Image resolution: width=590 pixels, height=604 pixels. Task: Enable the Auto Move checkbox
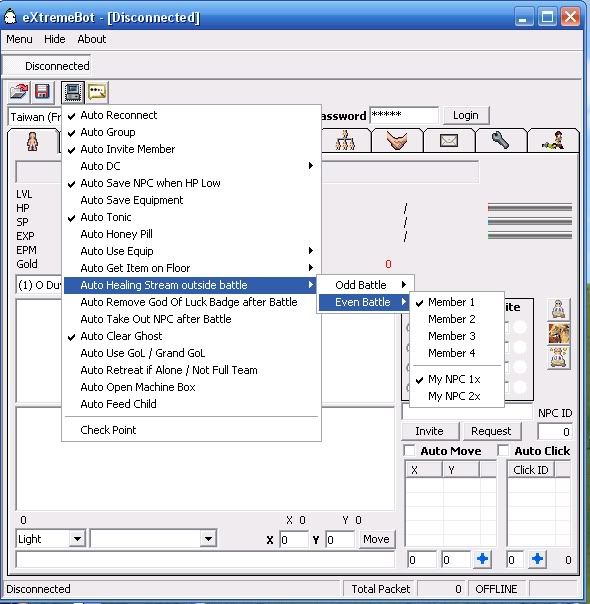409,450
